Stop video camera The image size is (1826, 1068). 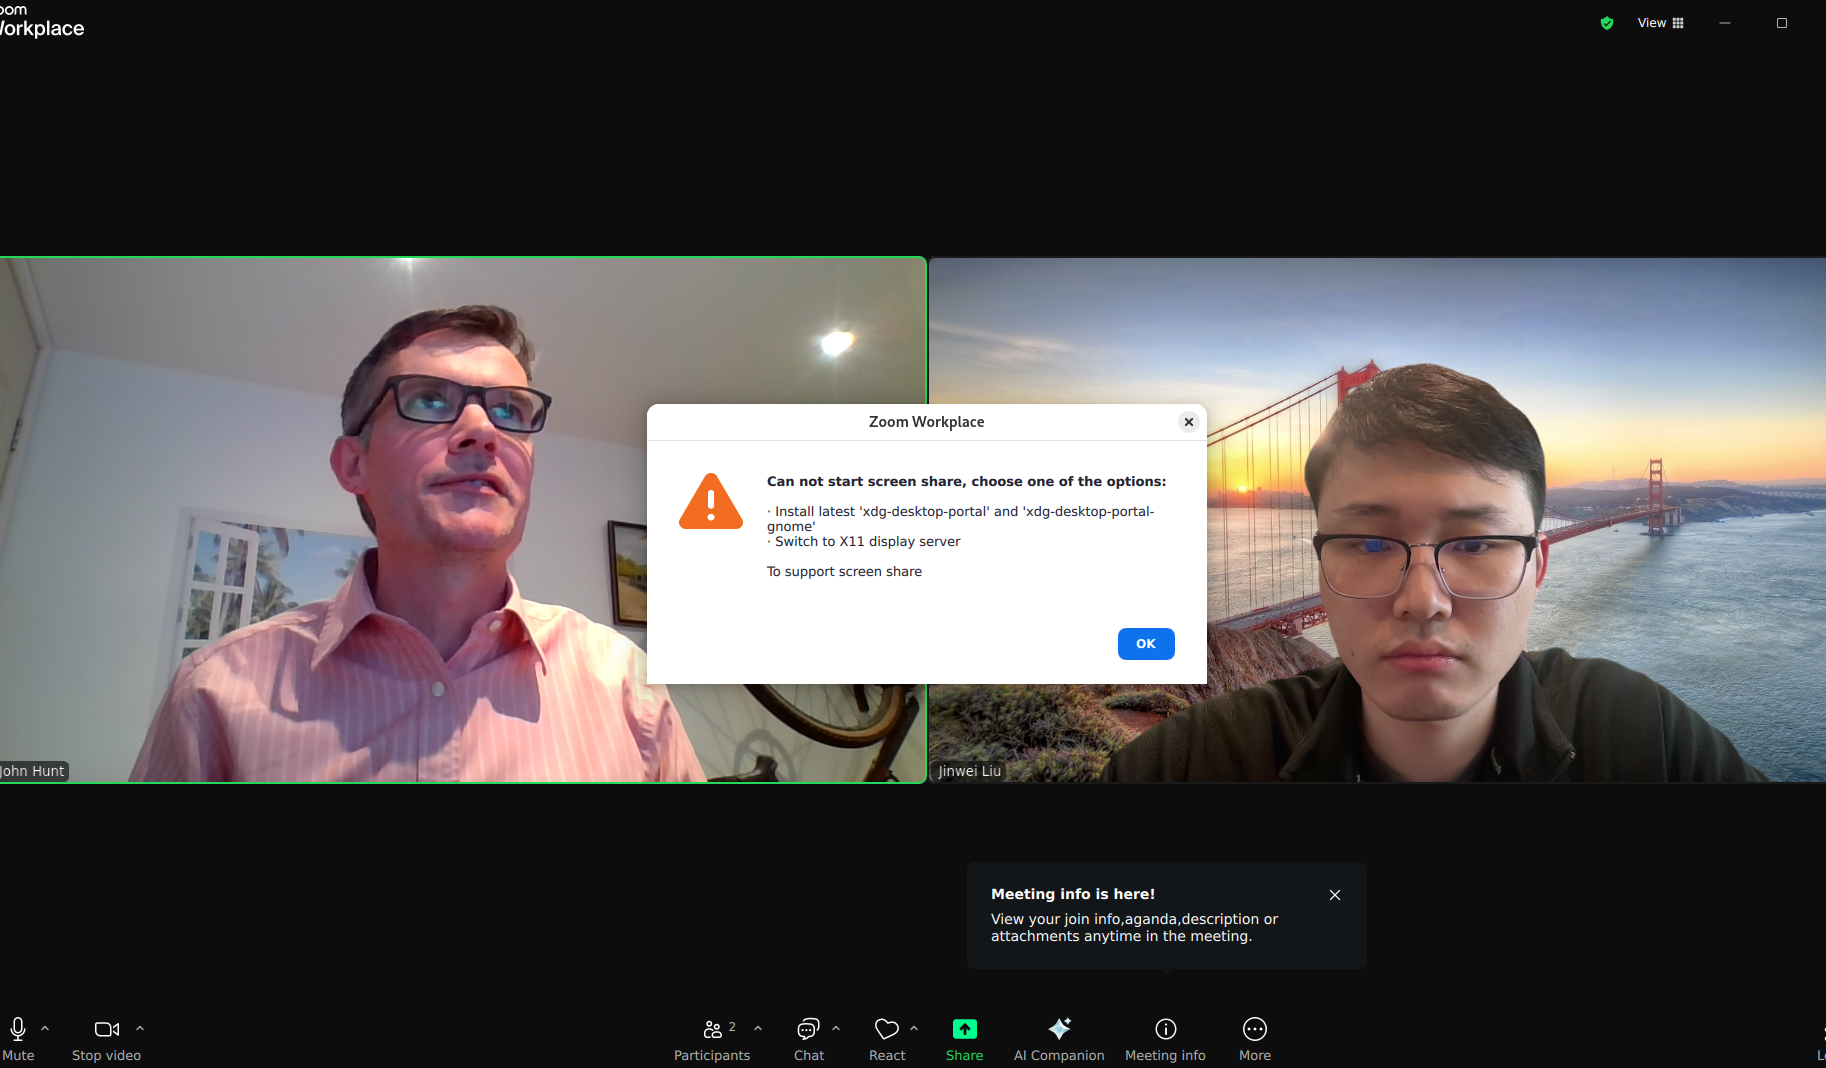tap(106, 1039)
